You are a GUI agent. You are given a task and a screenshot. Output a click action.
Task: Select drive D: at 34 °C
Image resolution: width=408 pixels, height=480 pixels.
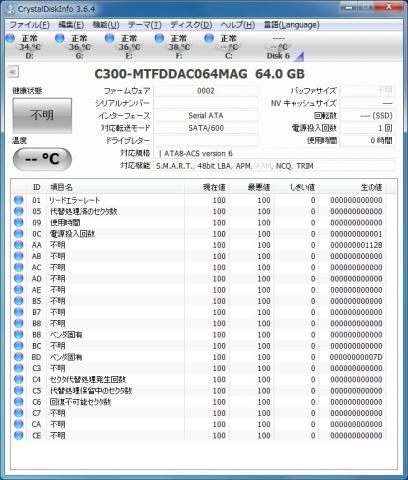tap(24, 47)
